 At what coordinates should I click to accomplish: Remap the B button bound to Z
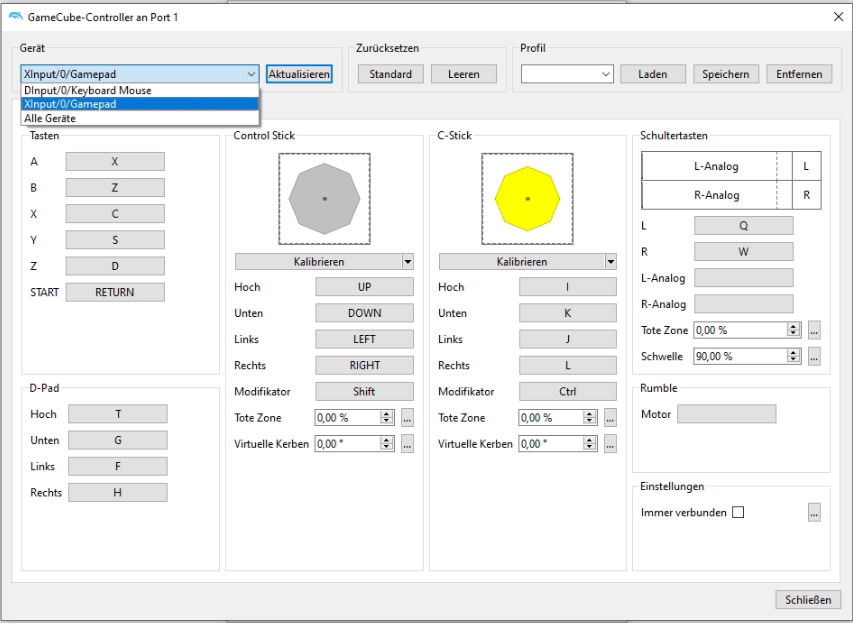[115, 188]
